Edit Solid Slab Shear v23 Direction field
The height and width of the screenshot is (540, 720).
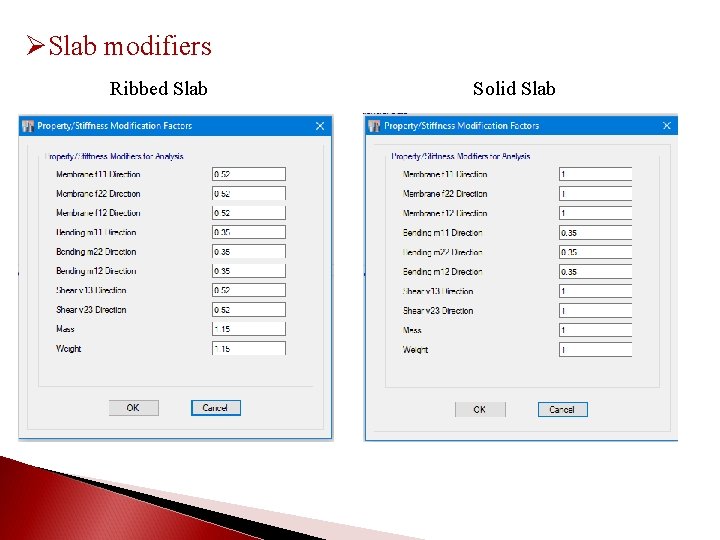[x=596, y=311]
